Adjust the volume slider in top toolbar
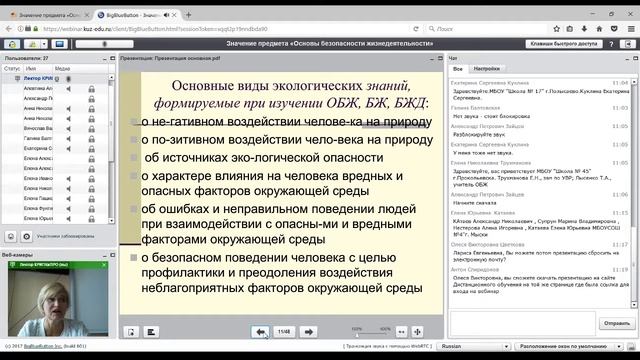 click(x=104, y=44)
